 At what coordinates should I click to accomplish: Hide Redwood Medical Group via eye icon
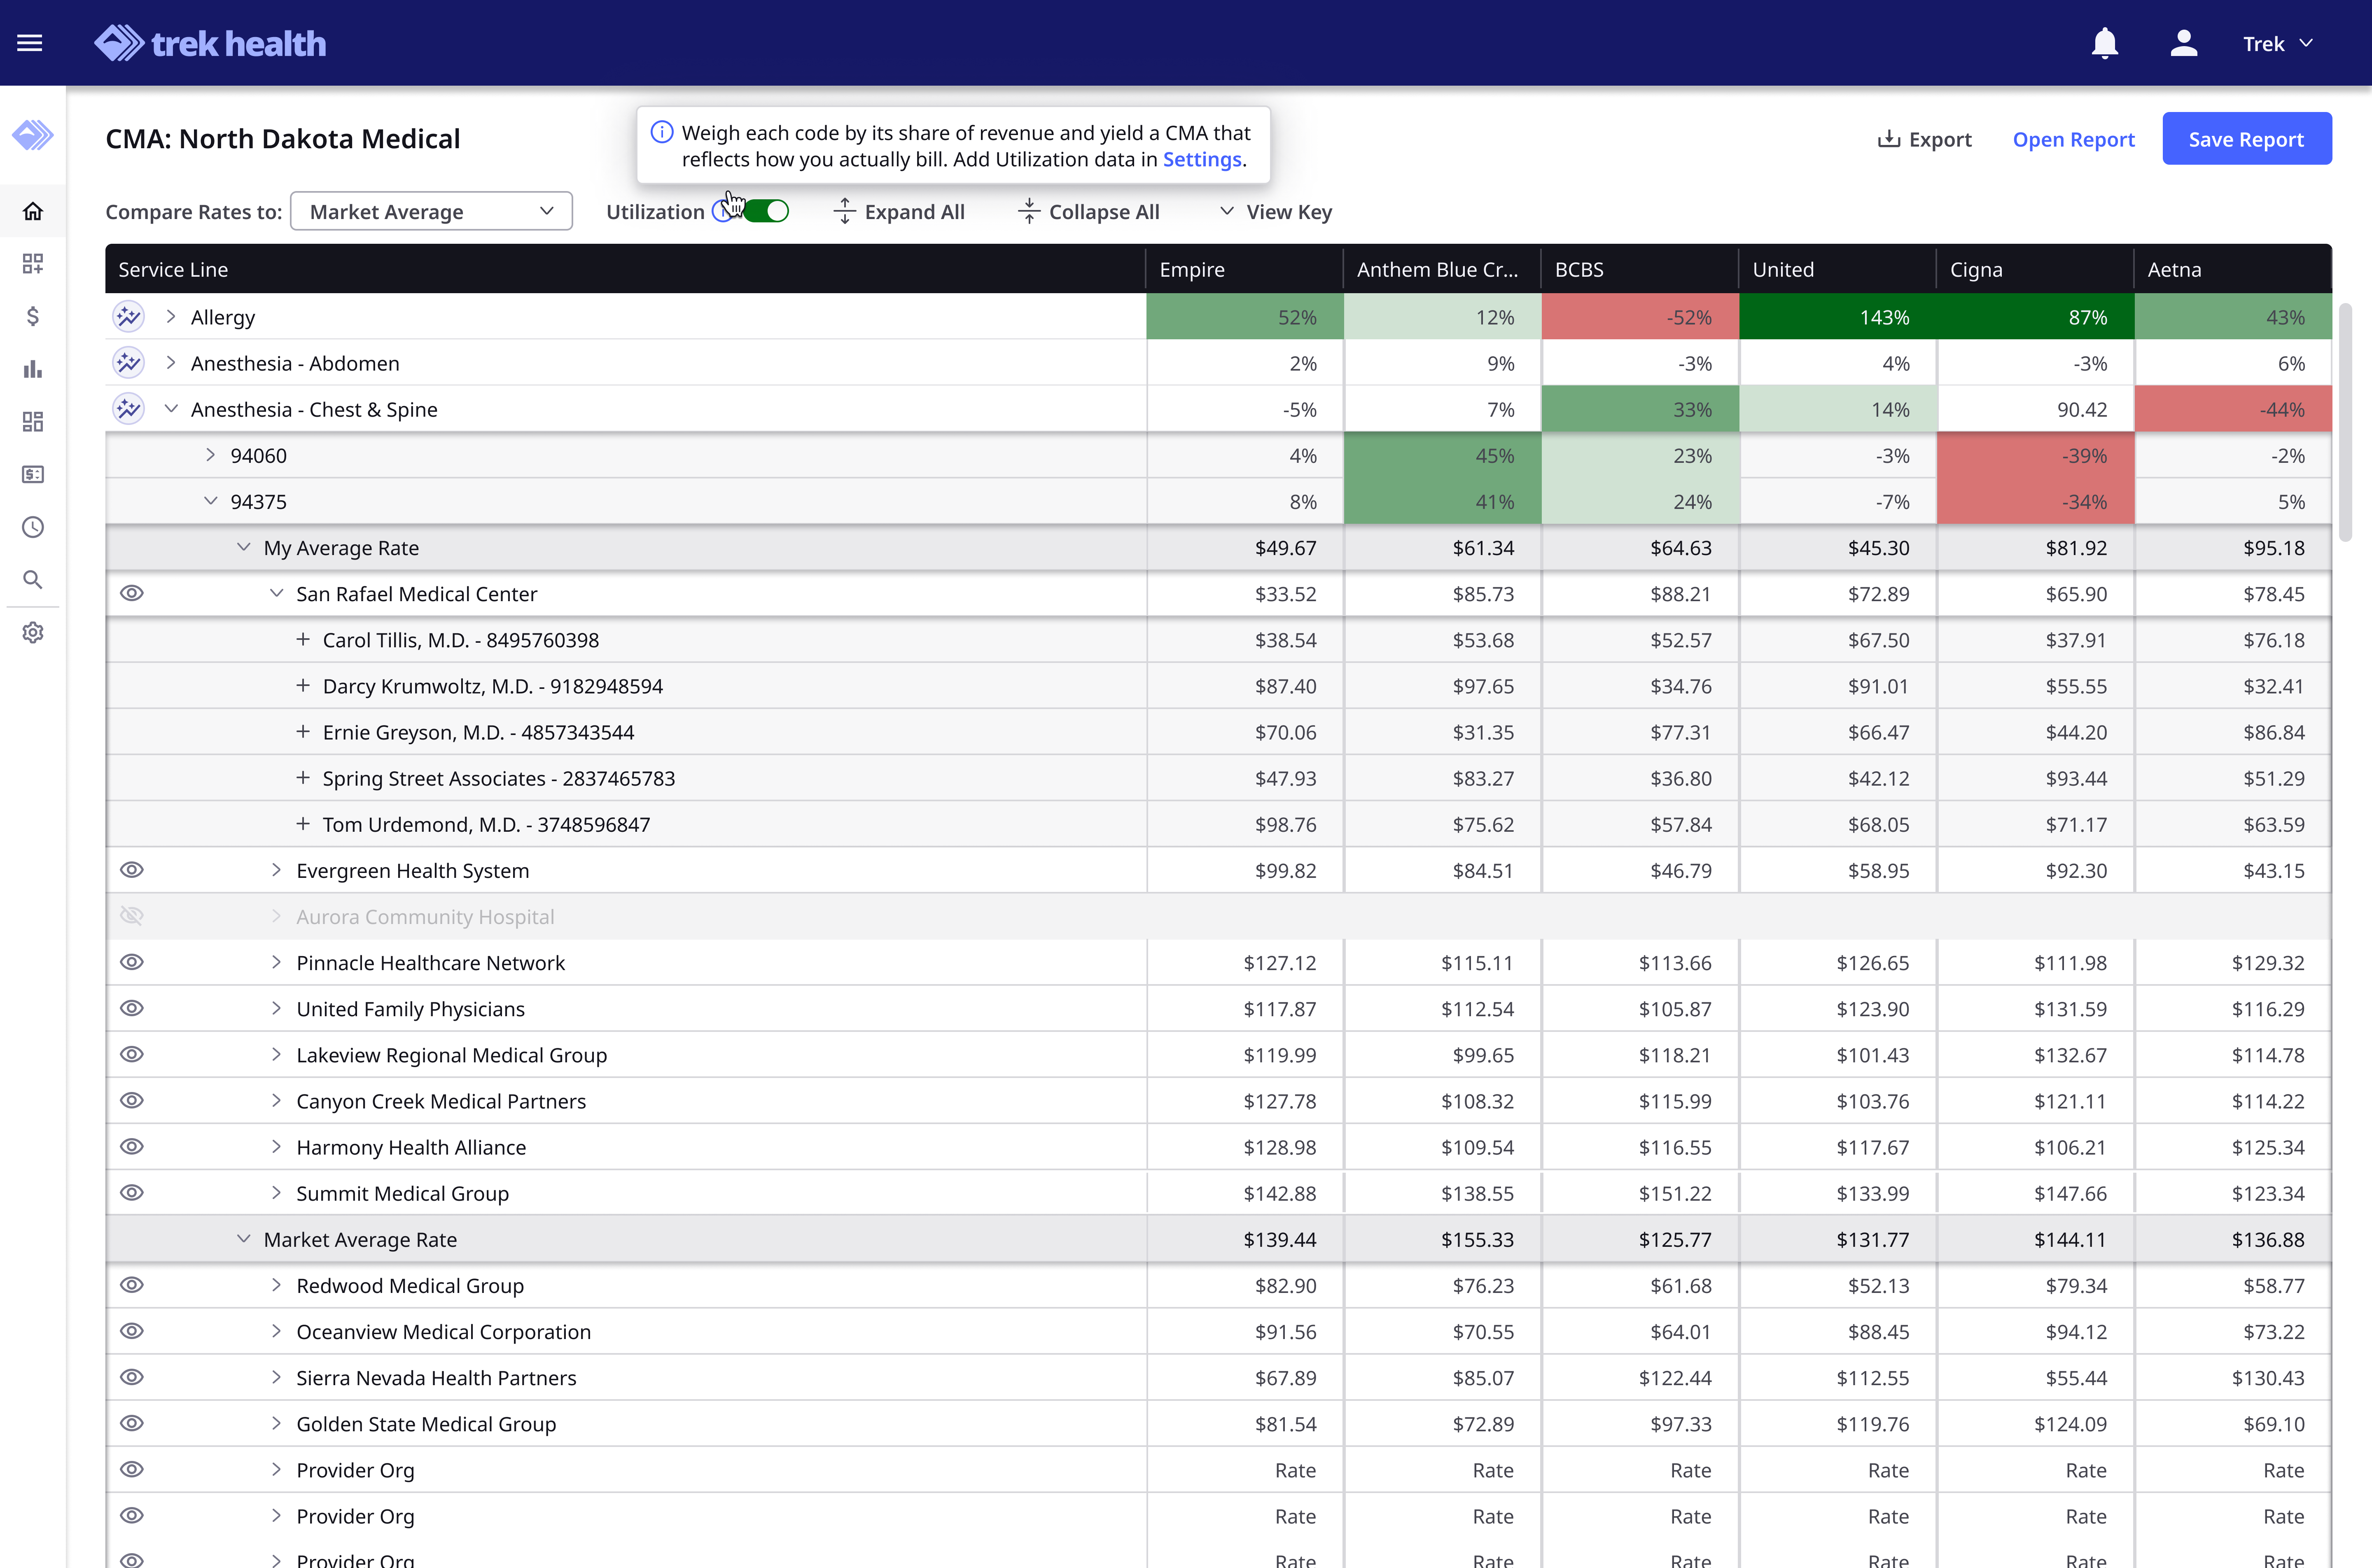tap(132, 1285)
